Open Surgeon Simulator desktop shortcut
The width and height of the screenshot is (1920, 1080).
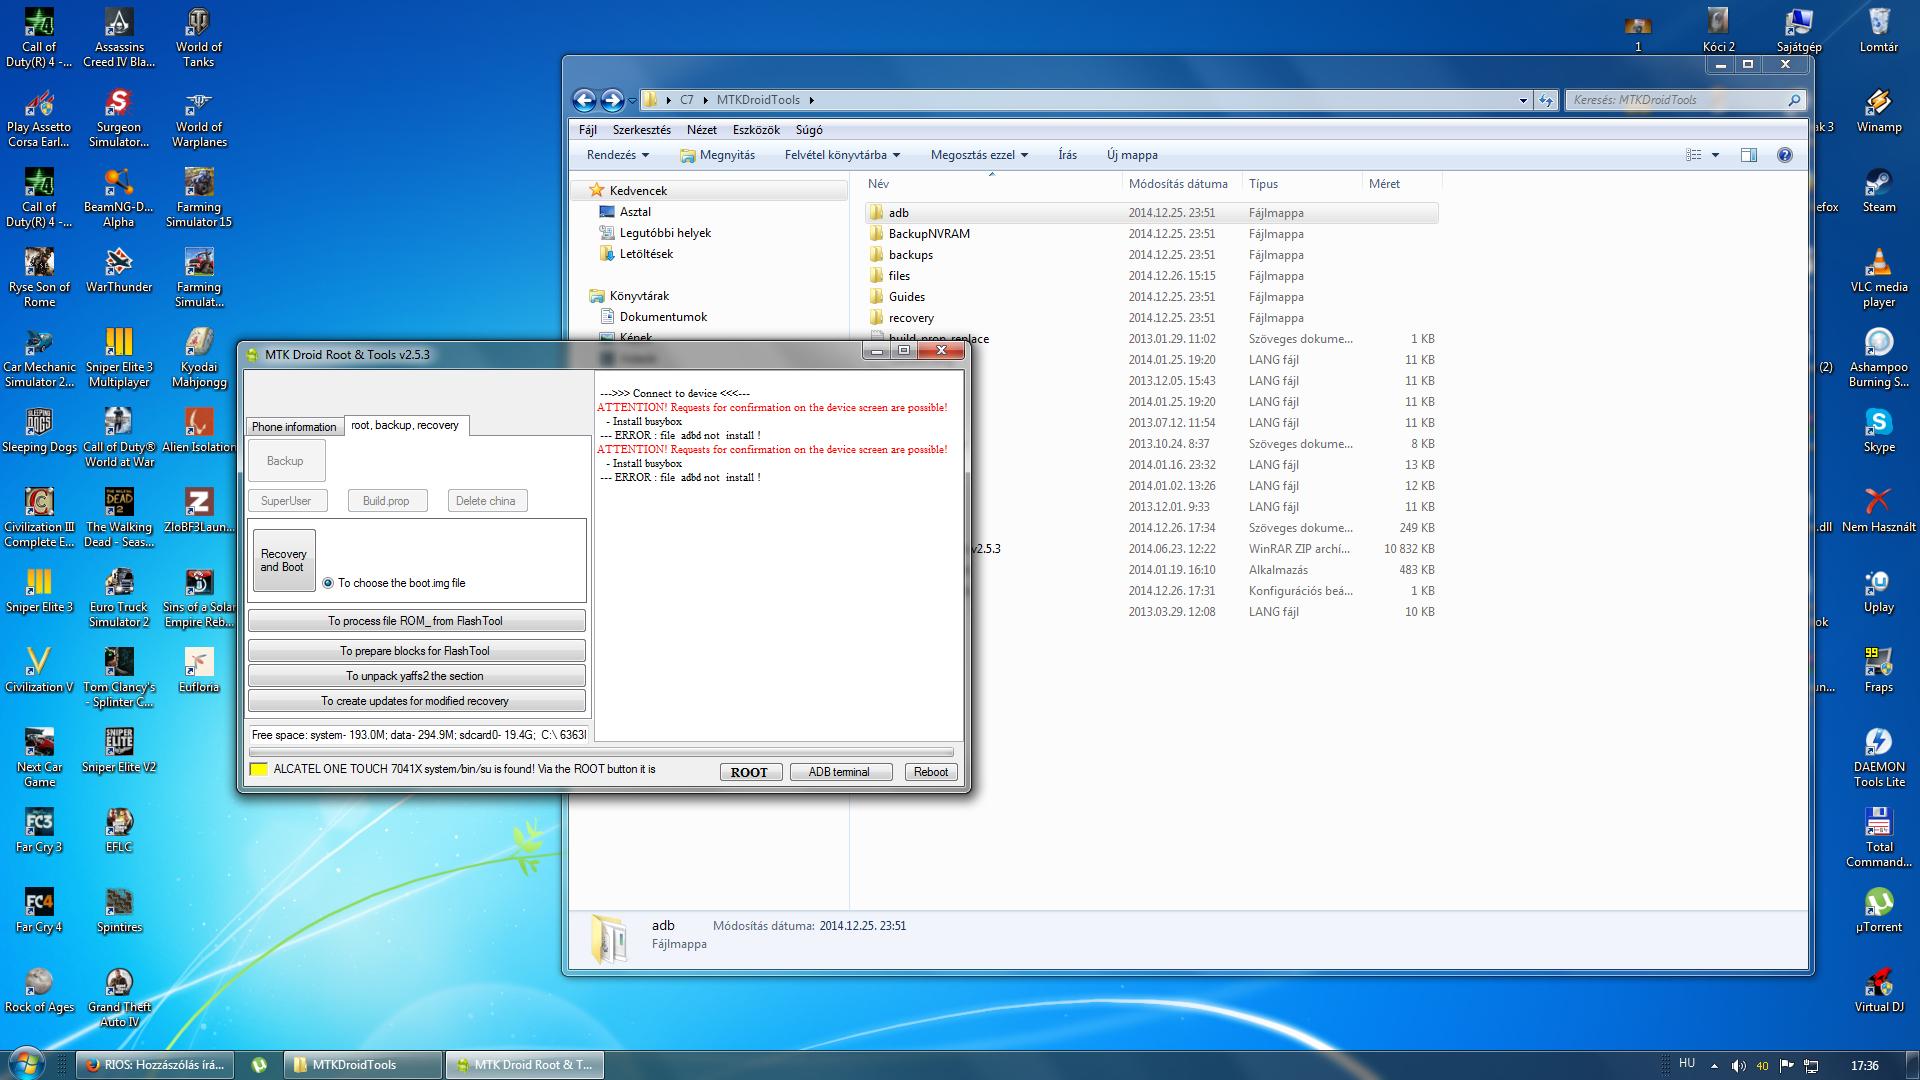coord(119,117)
